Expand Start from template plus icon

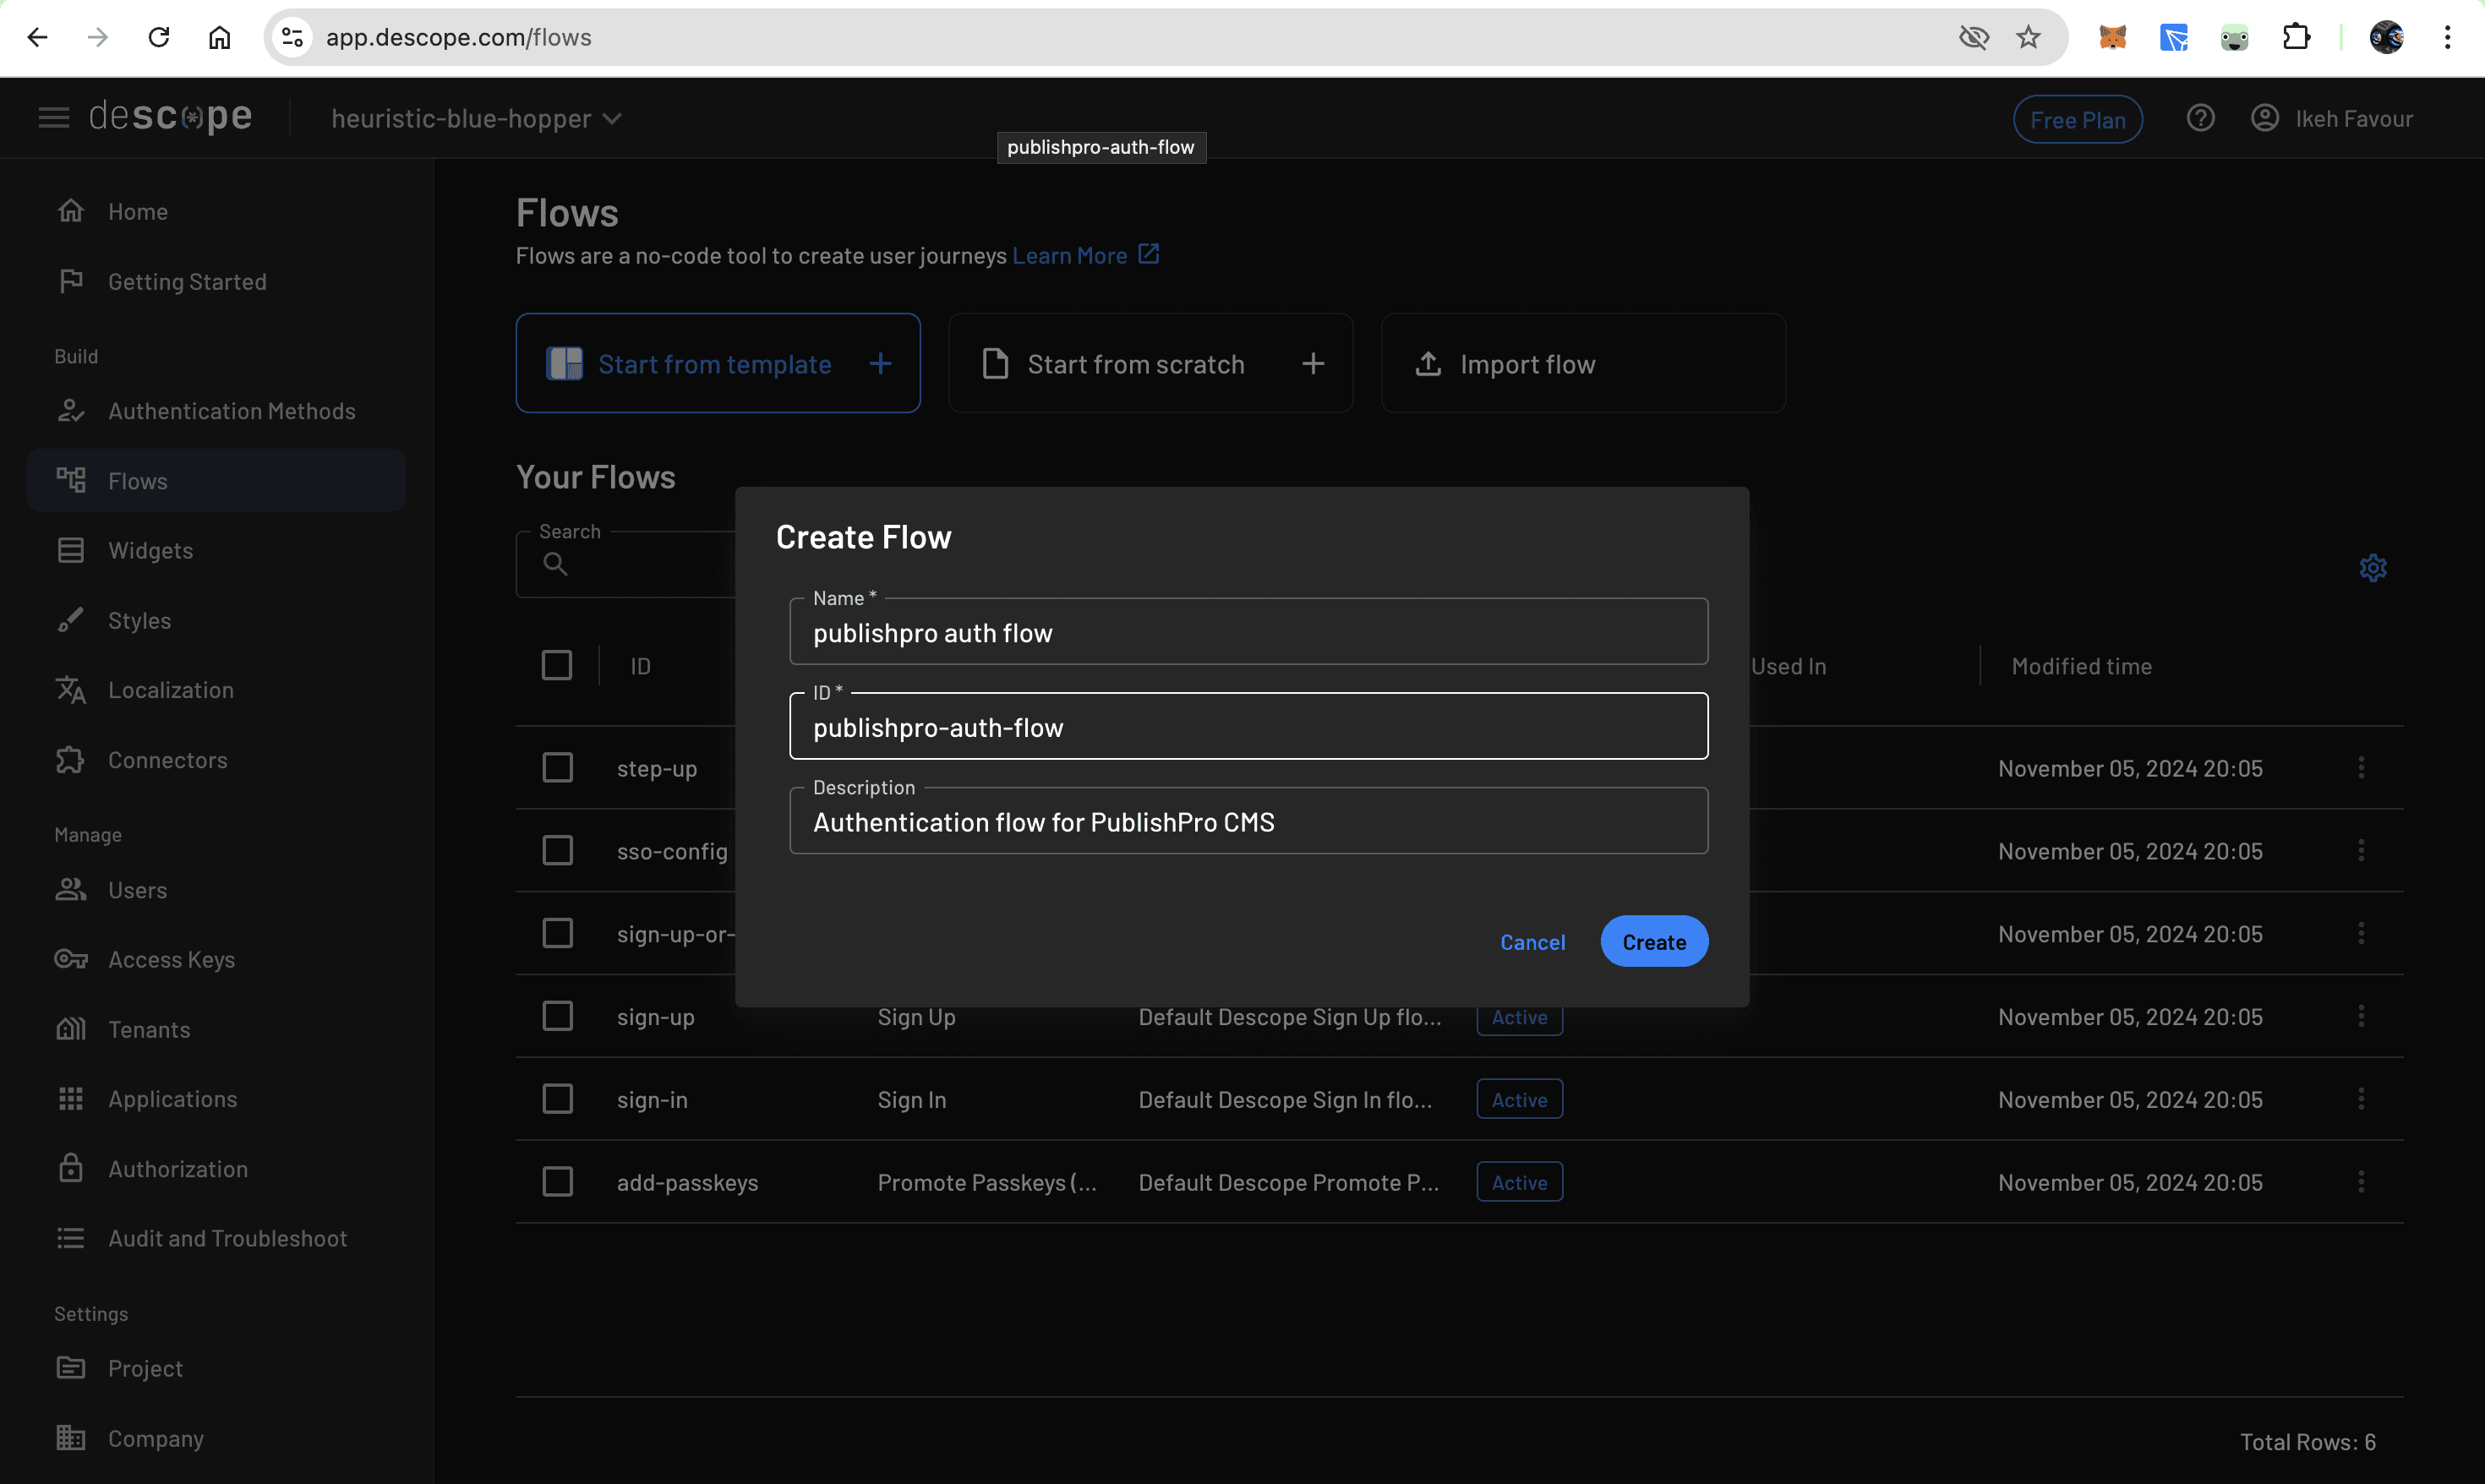pos(880,364)
